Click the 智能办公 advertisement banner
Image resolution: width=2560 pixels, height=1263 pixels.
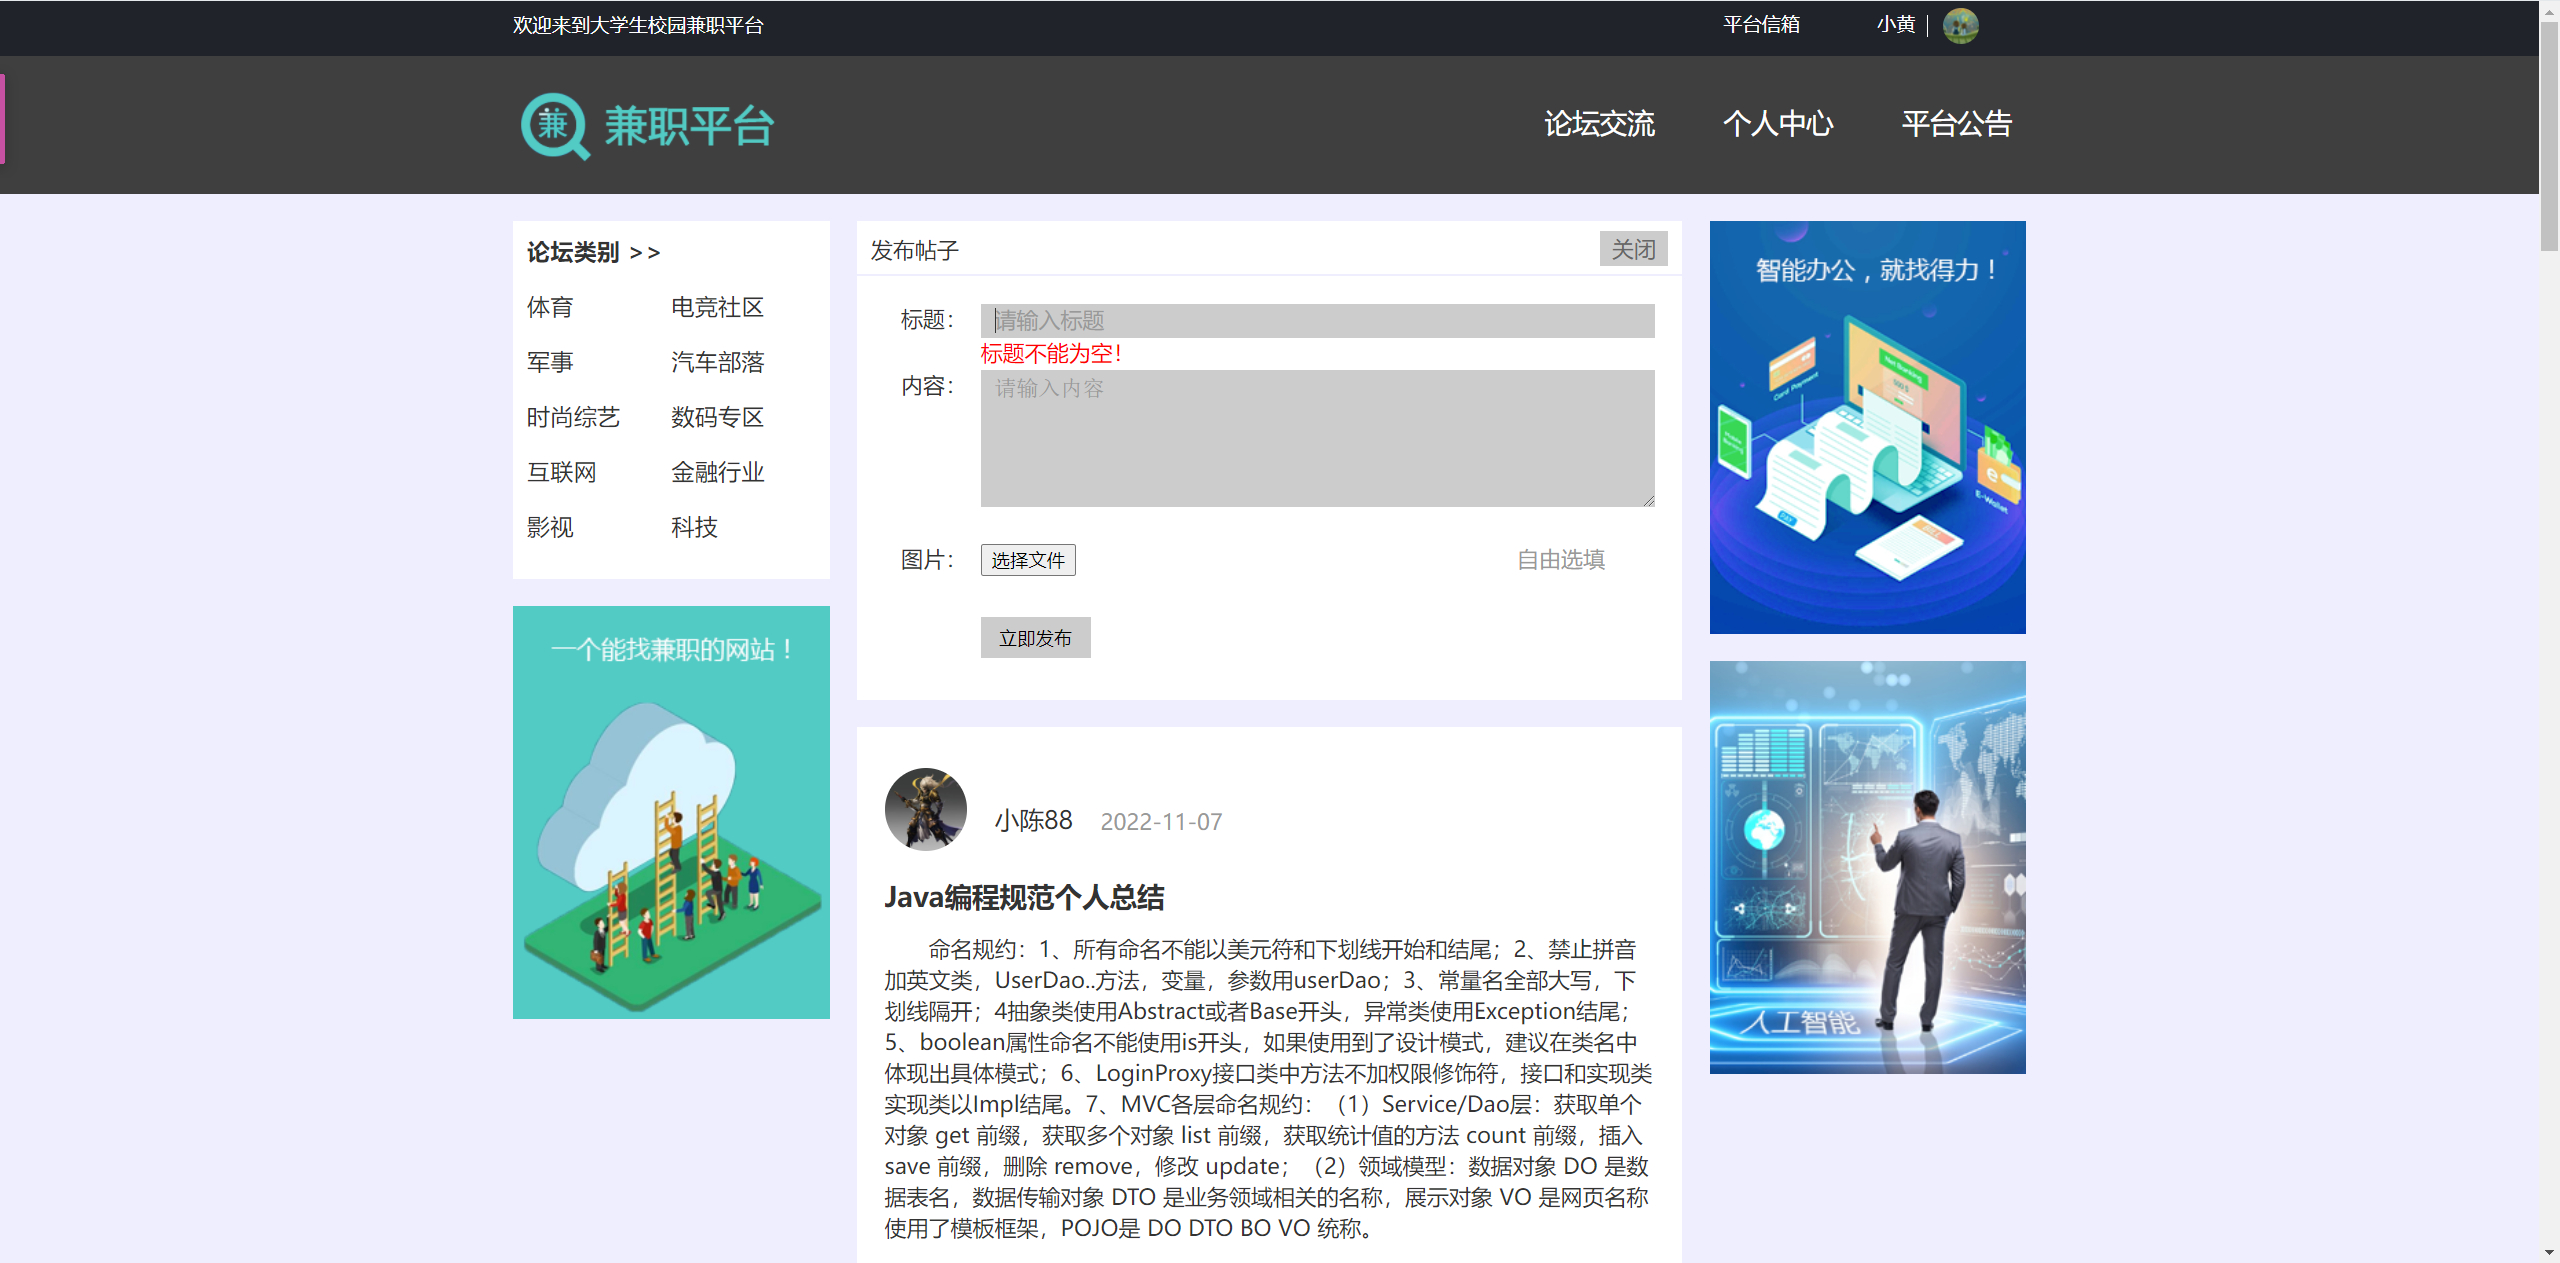(x=1866, y=427)
